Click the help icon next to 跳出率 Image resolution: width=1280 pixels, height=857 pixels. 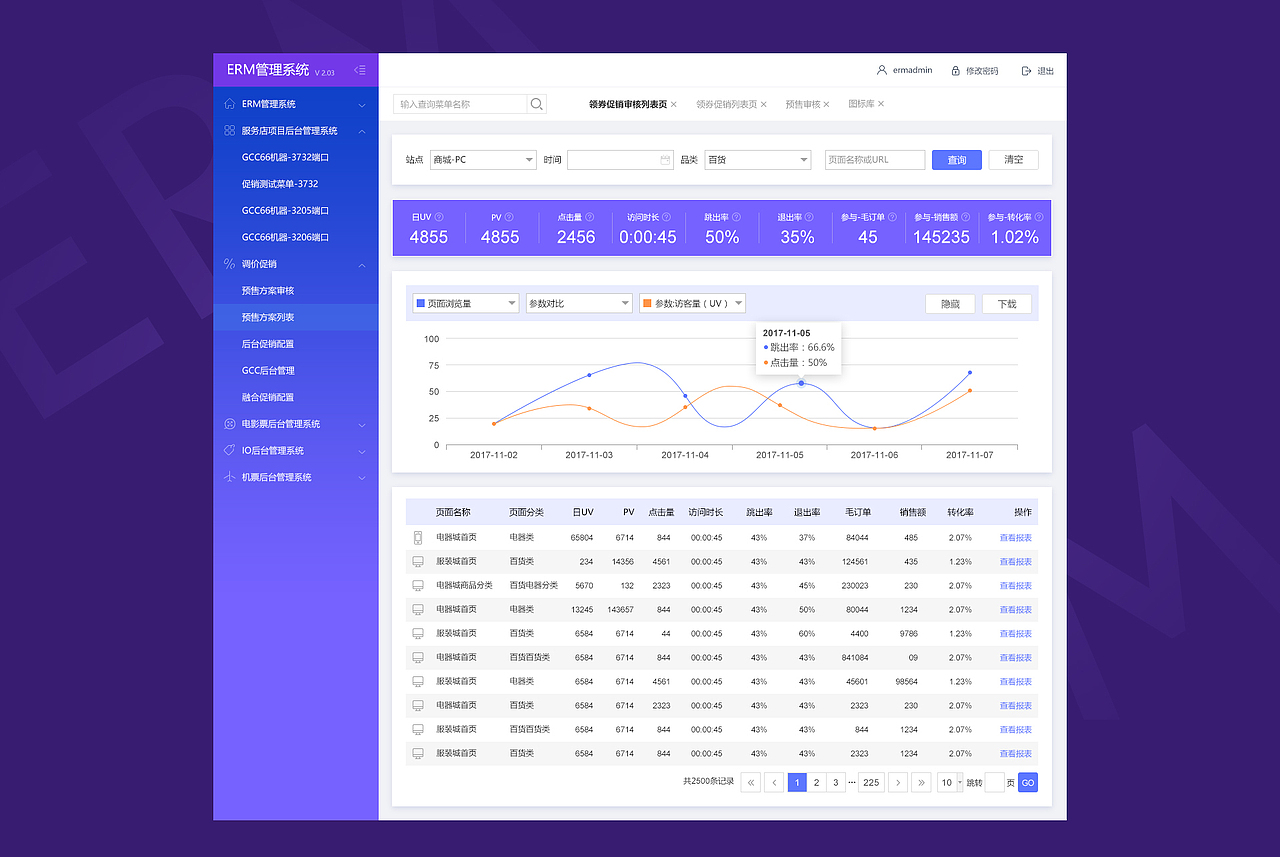736,217
